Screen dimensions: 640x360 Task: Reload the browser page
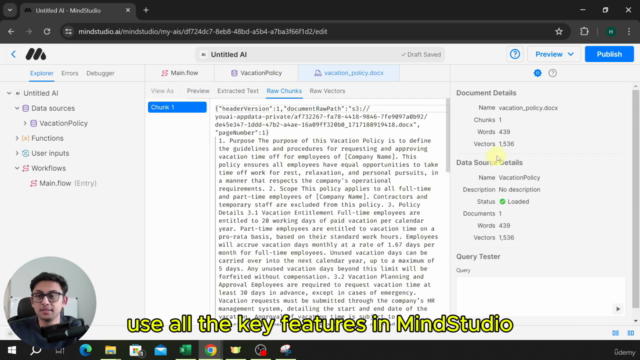47,31
